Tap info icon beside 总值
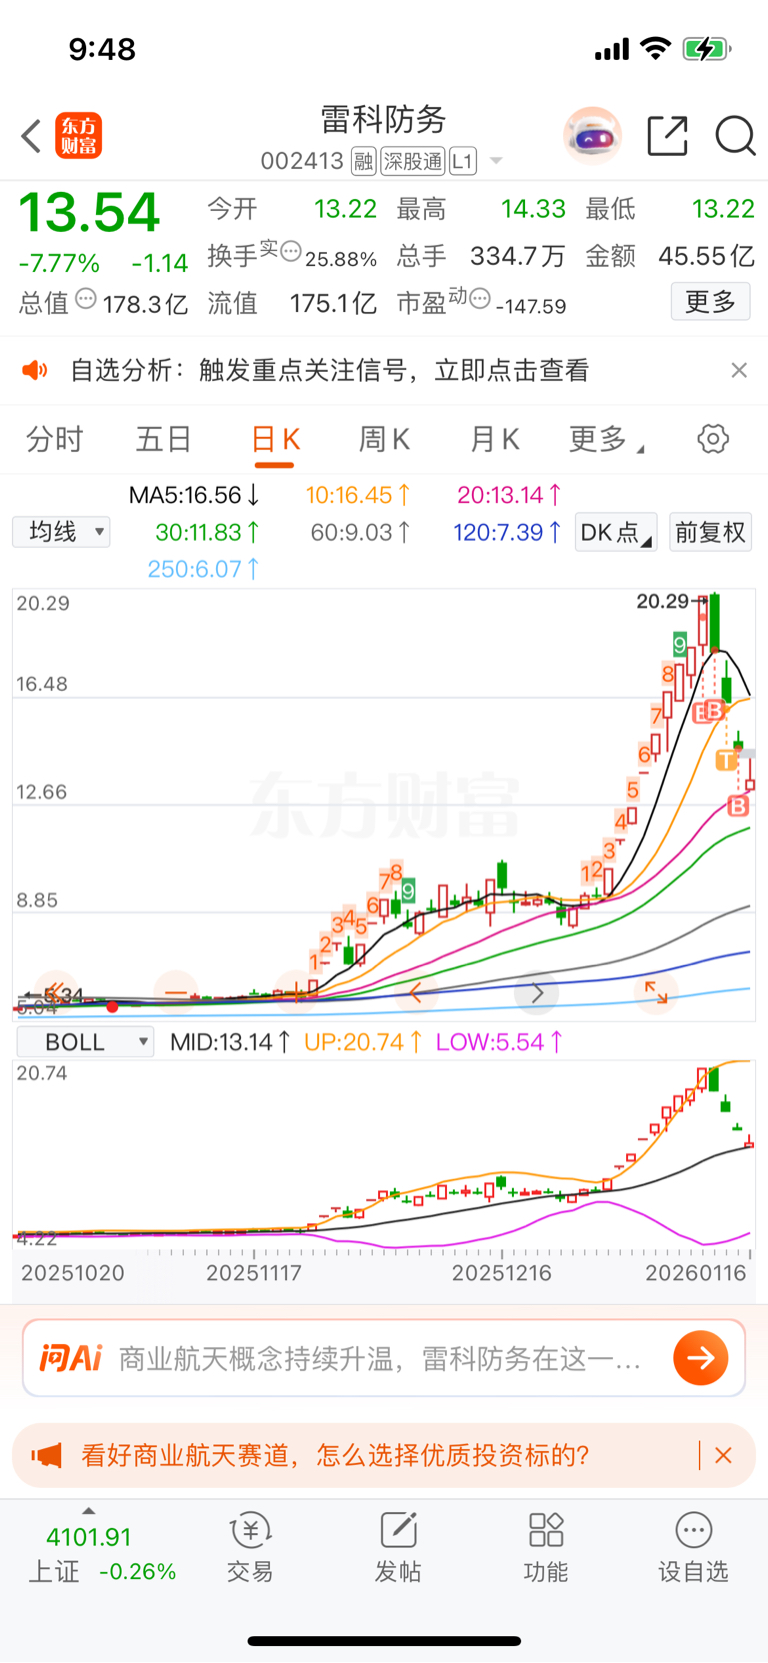The height and width of the screenshot is (1663, 768). pos(86,298)
